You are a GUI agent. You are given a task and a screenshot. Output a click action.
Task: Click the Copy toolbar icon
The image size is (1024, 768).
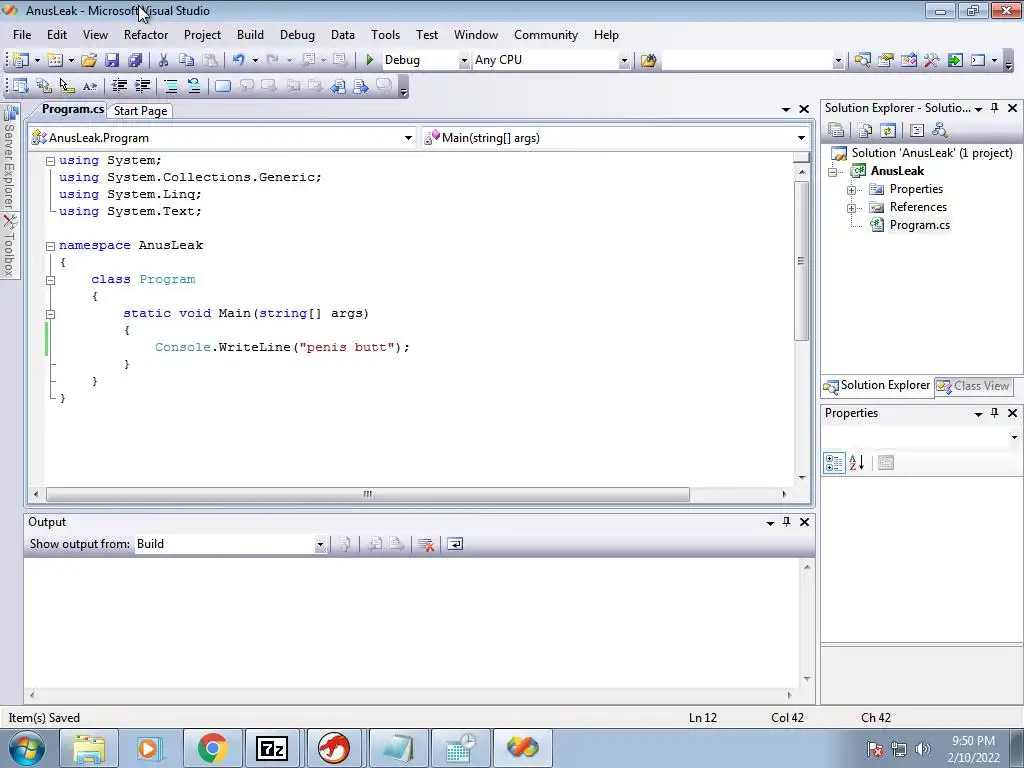186,60
